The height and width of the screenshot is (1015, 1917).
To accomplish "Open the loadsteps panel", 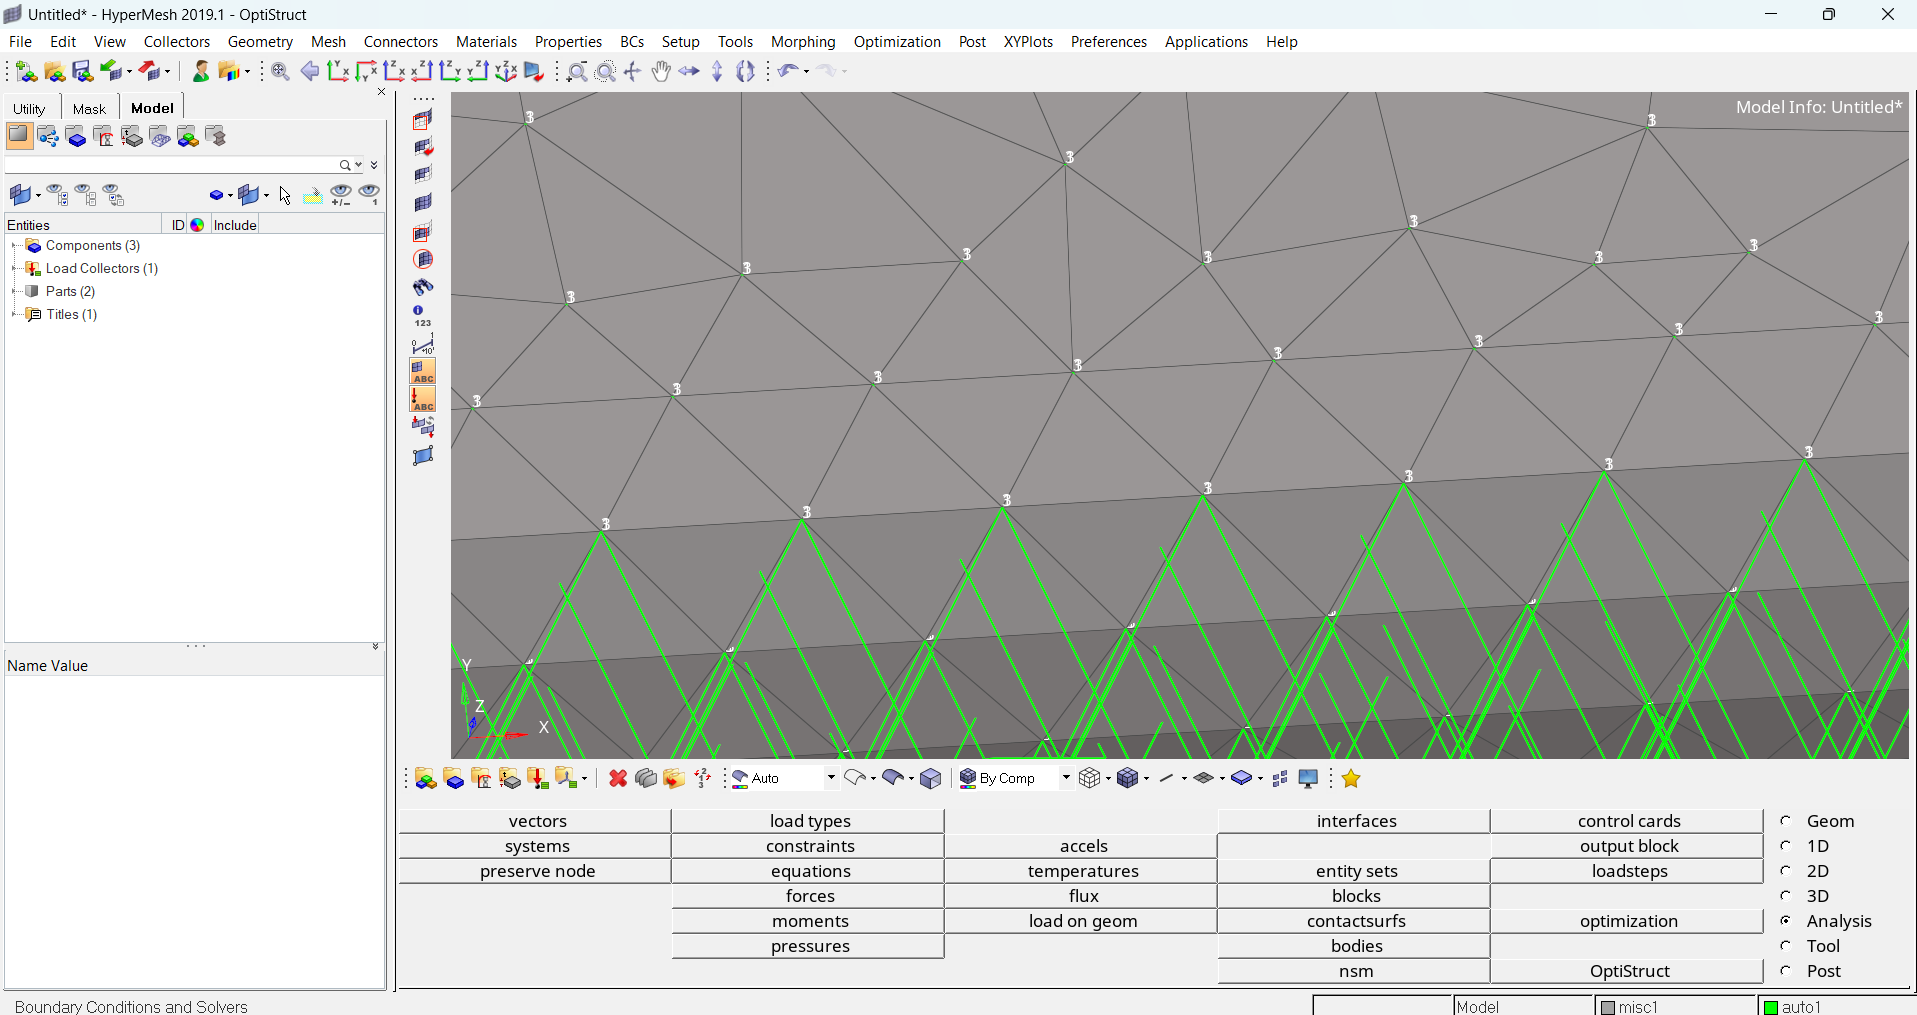I will click(x=1629, y=871).
